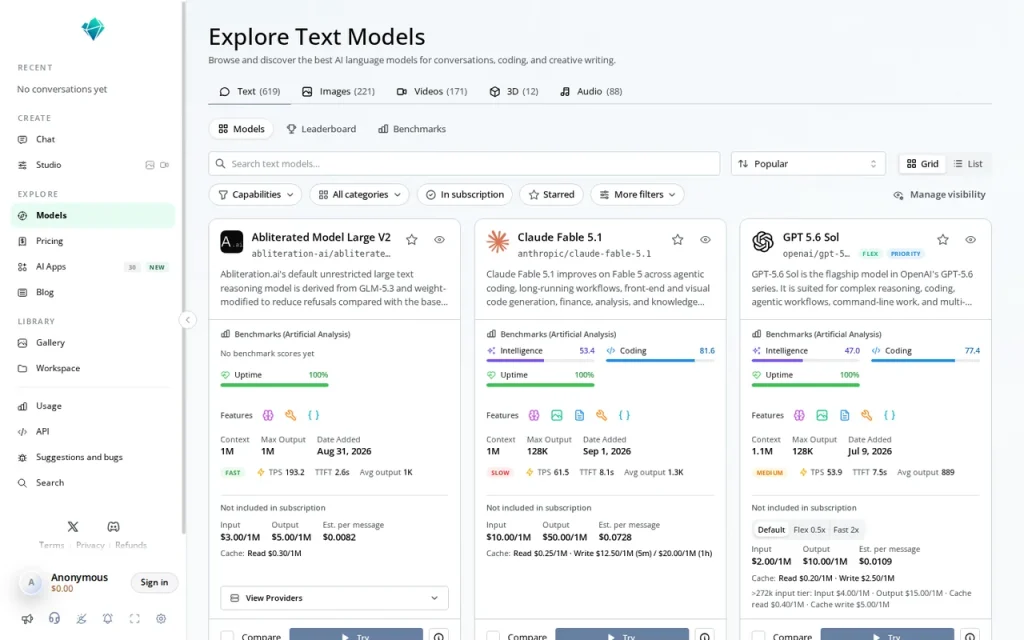Open the Refunds link
Image resolution: width=1024 pixels, height=640 pixels.
131,545
